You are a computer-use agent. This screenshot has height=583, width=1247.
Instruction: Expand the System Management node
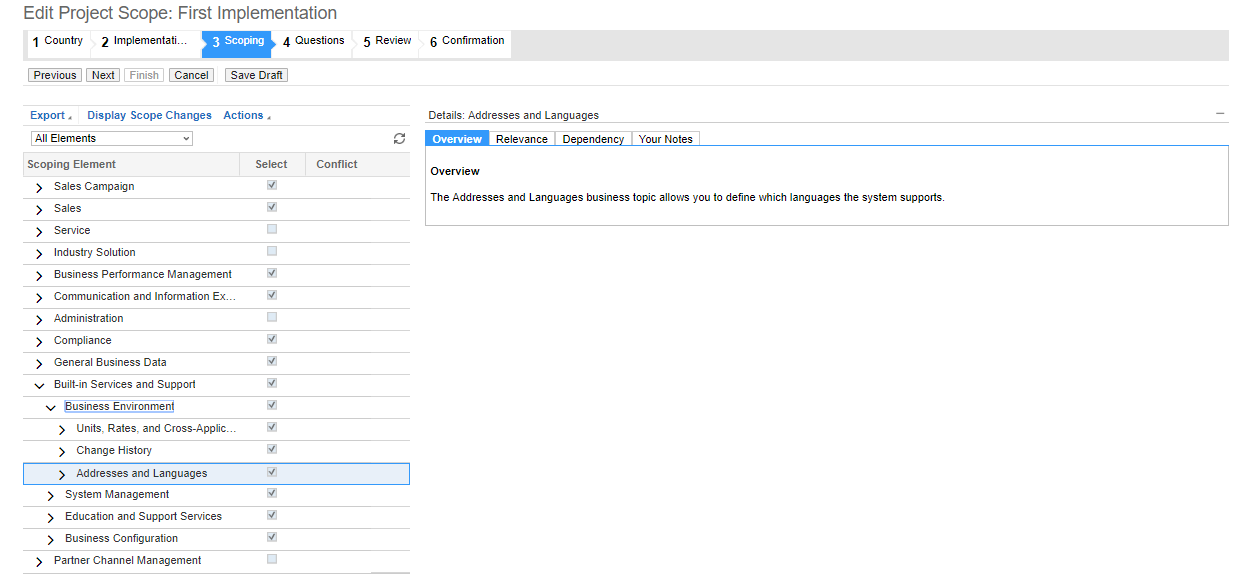tap(51, 495)
